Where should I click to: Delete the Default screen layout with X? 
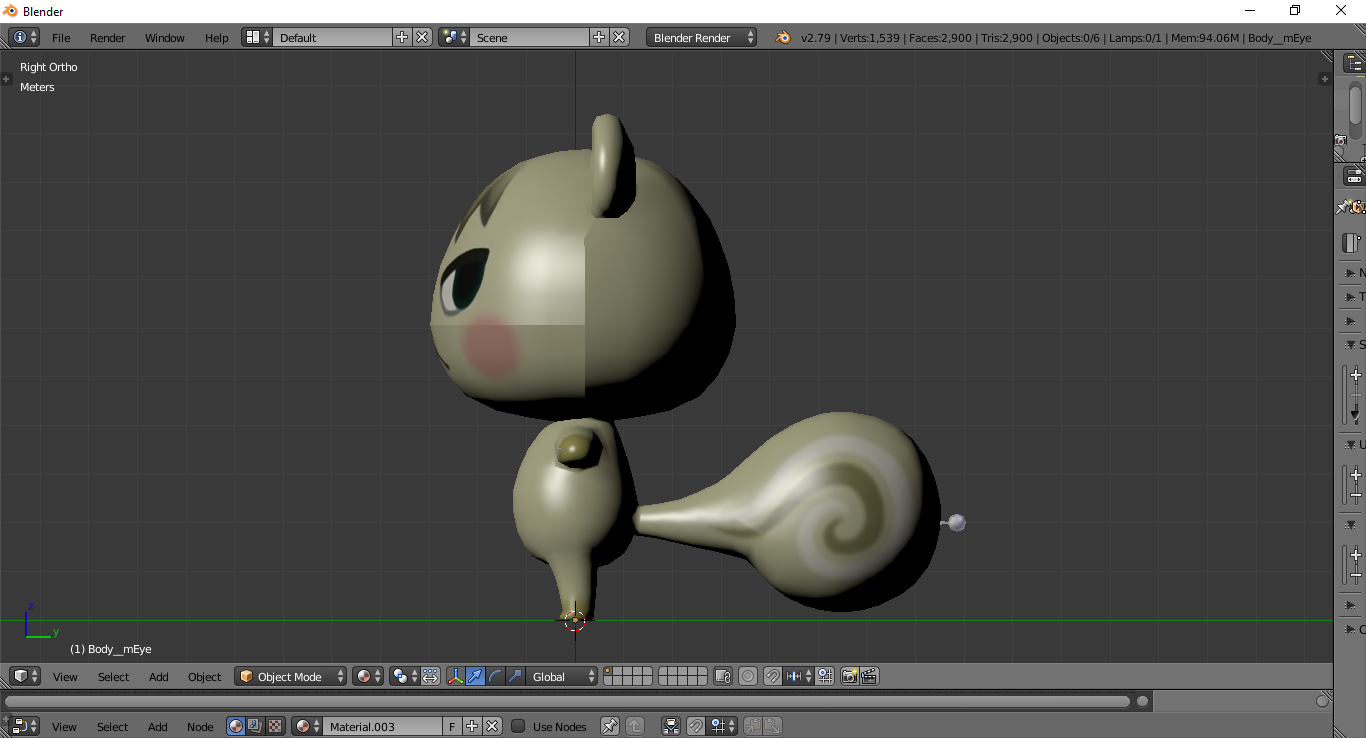pos(422,37)
